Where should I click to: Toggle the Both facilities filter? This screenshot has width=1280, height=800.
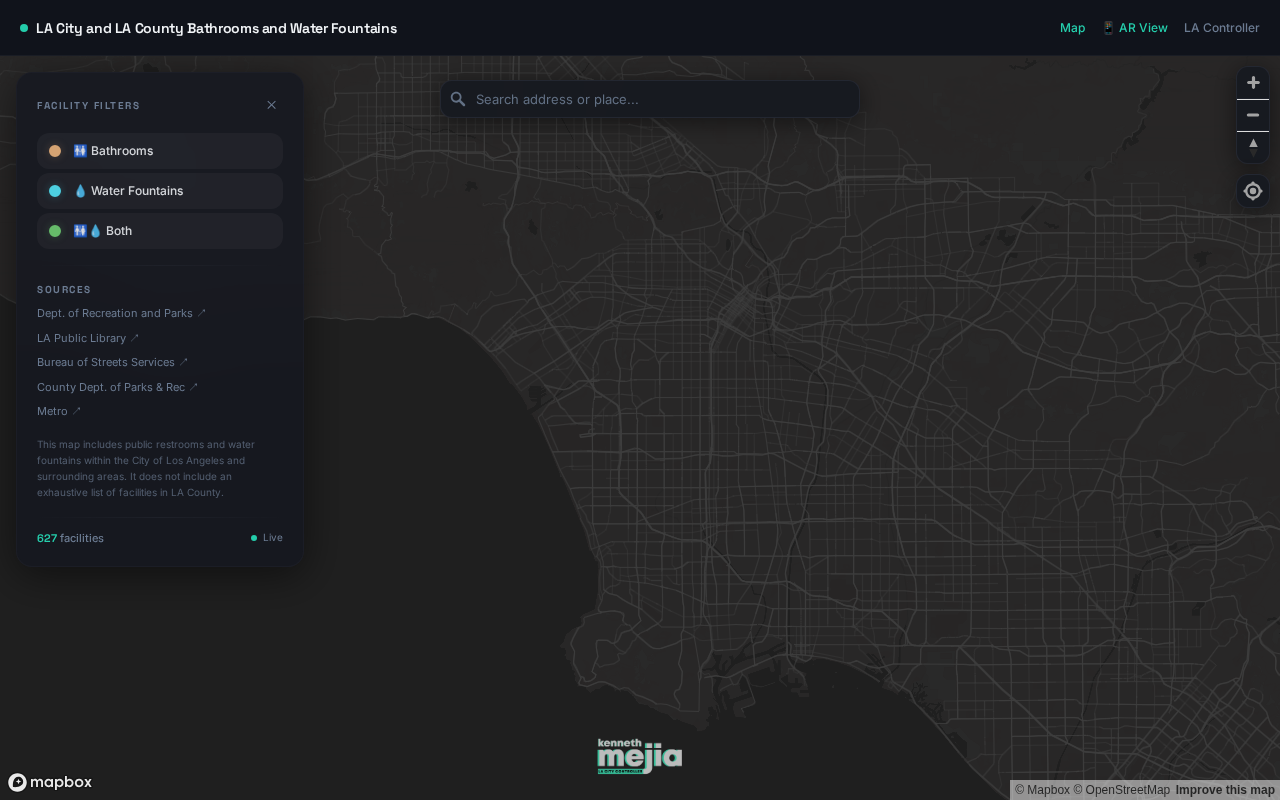pos(160,231)
